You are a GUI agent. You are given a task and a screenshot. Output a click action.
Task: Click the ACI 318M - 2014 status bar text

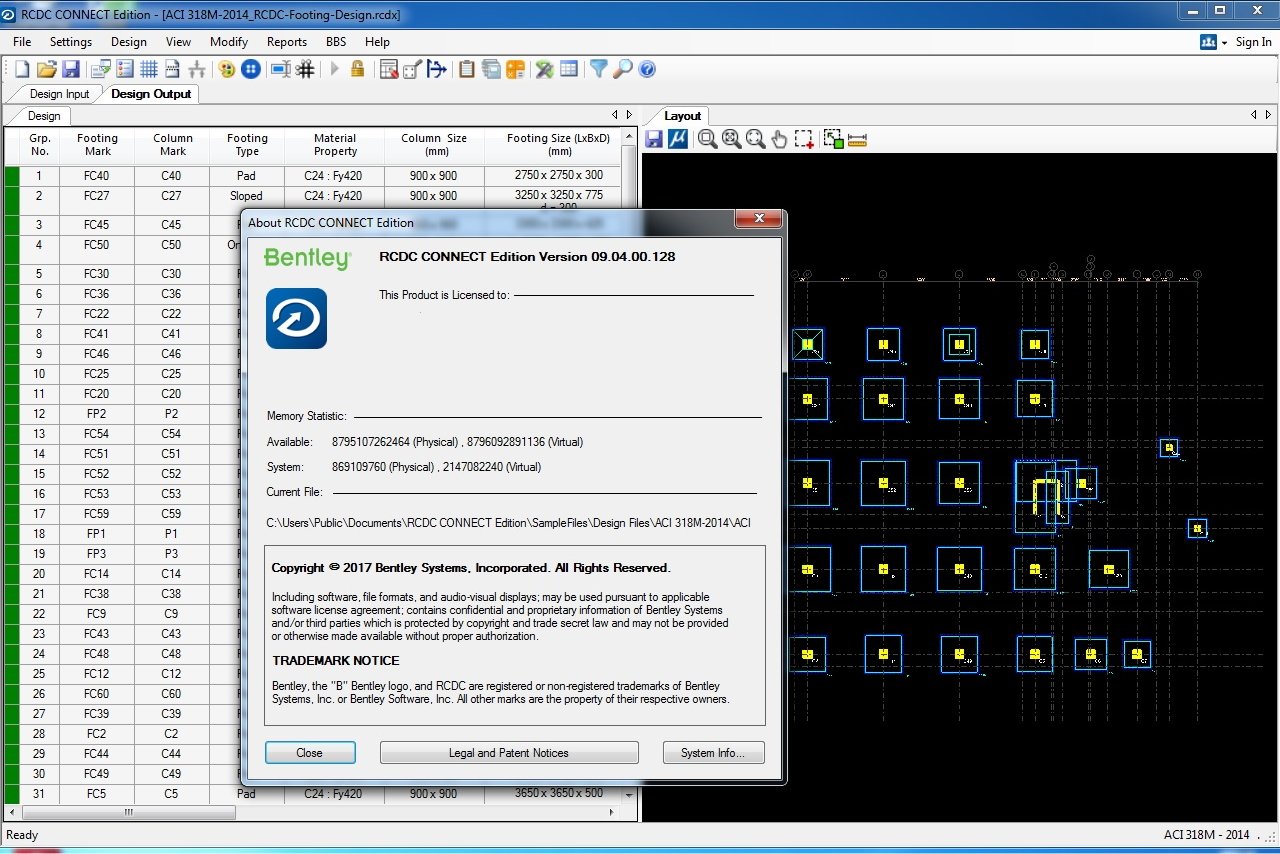click(1206, 835)
